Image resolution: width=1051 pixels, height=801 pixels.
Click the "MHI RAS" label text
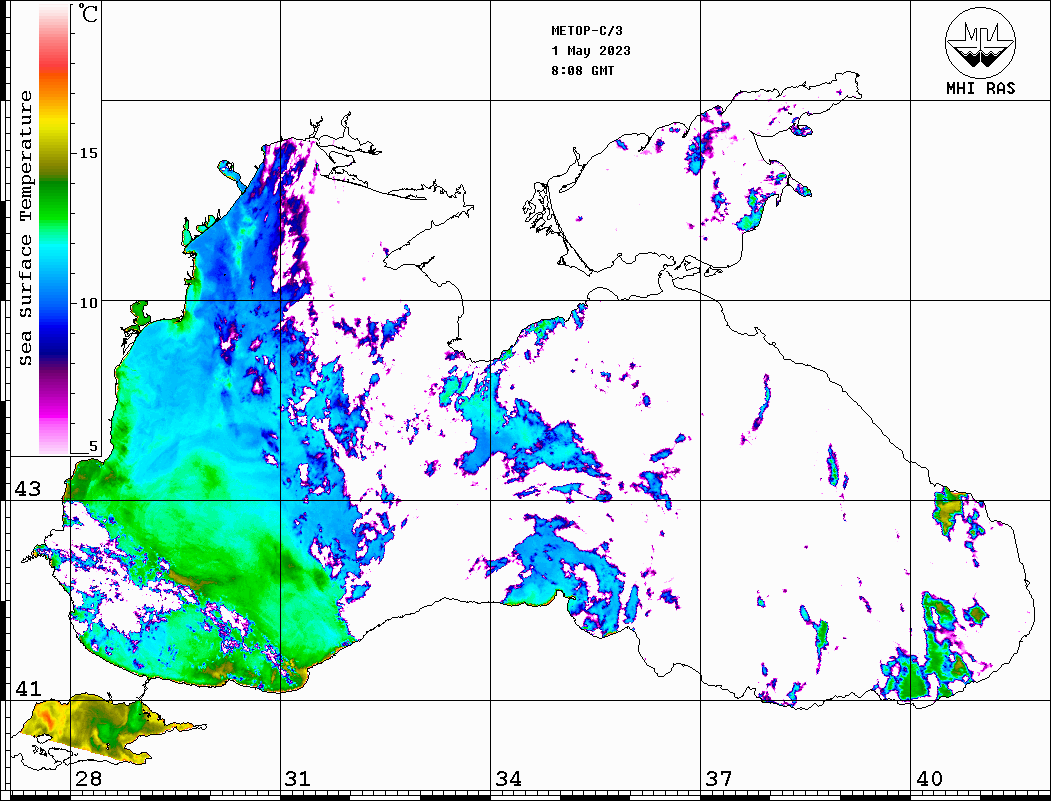coord(981,88)
